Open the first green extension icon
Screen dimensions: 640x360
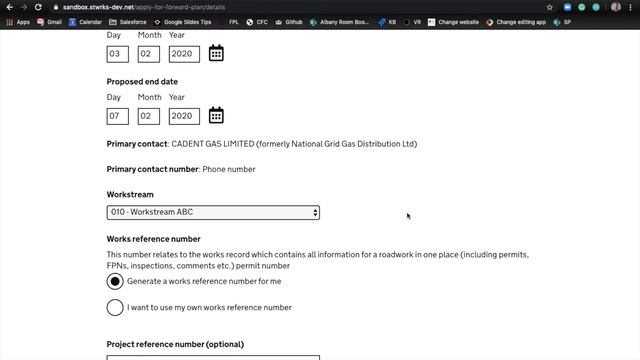click(x=582, y=7)
